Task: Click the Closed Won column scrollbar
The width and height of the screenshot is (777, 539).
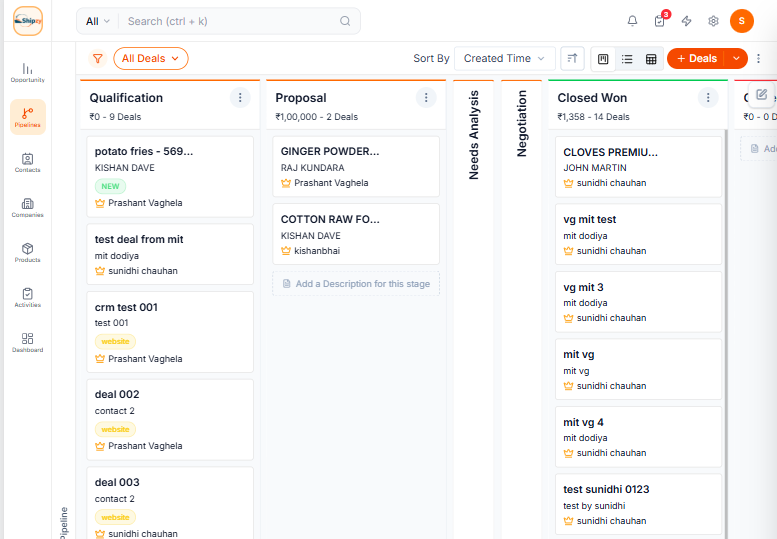Action: coord(726,334)
